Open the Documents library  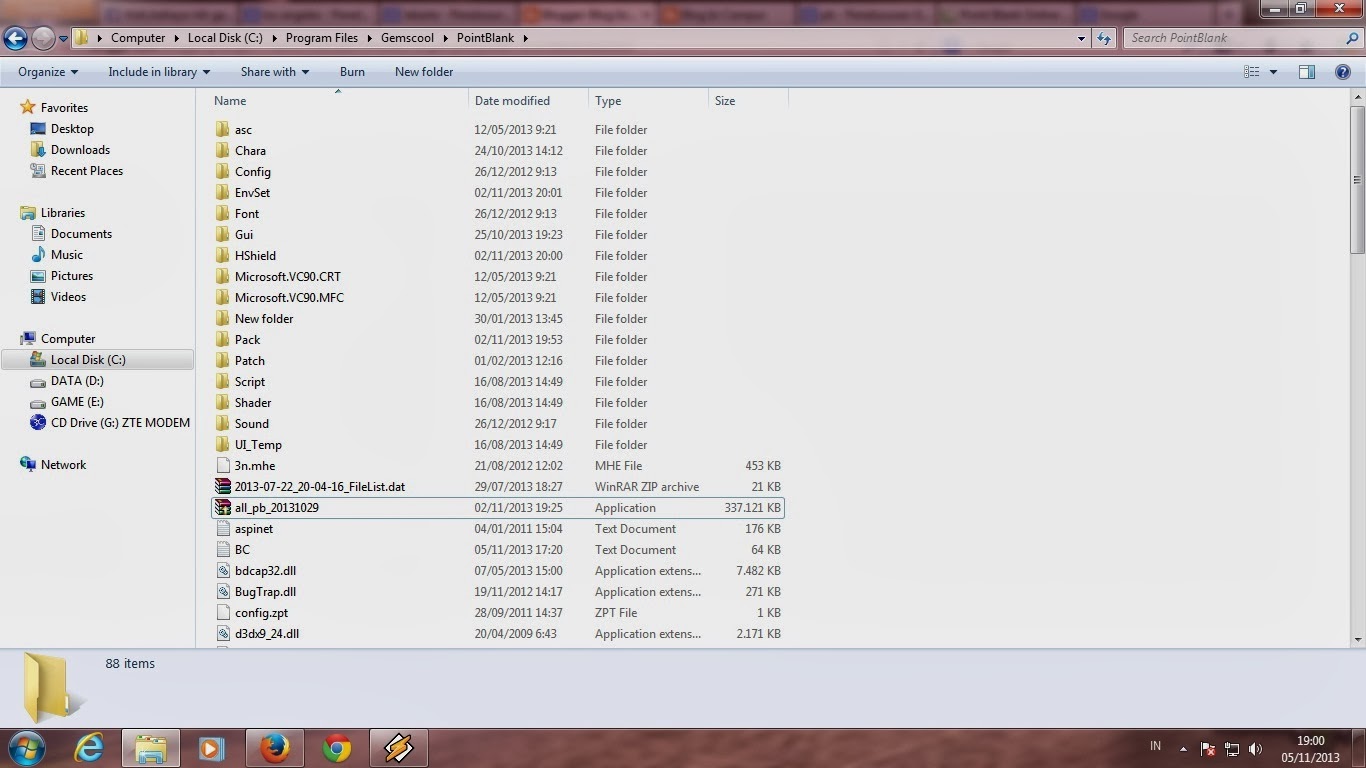(81, 234)
